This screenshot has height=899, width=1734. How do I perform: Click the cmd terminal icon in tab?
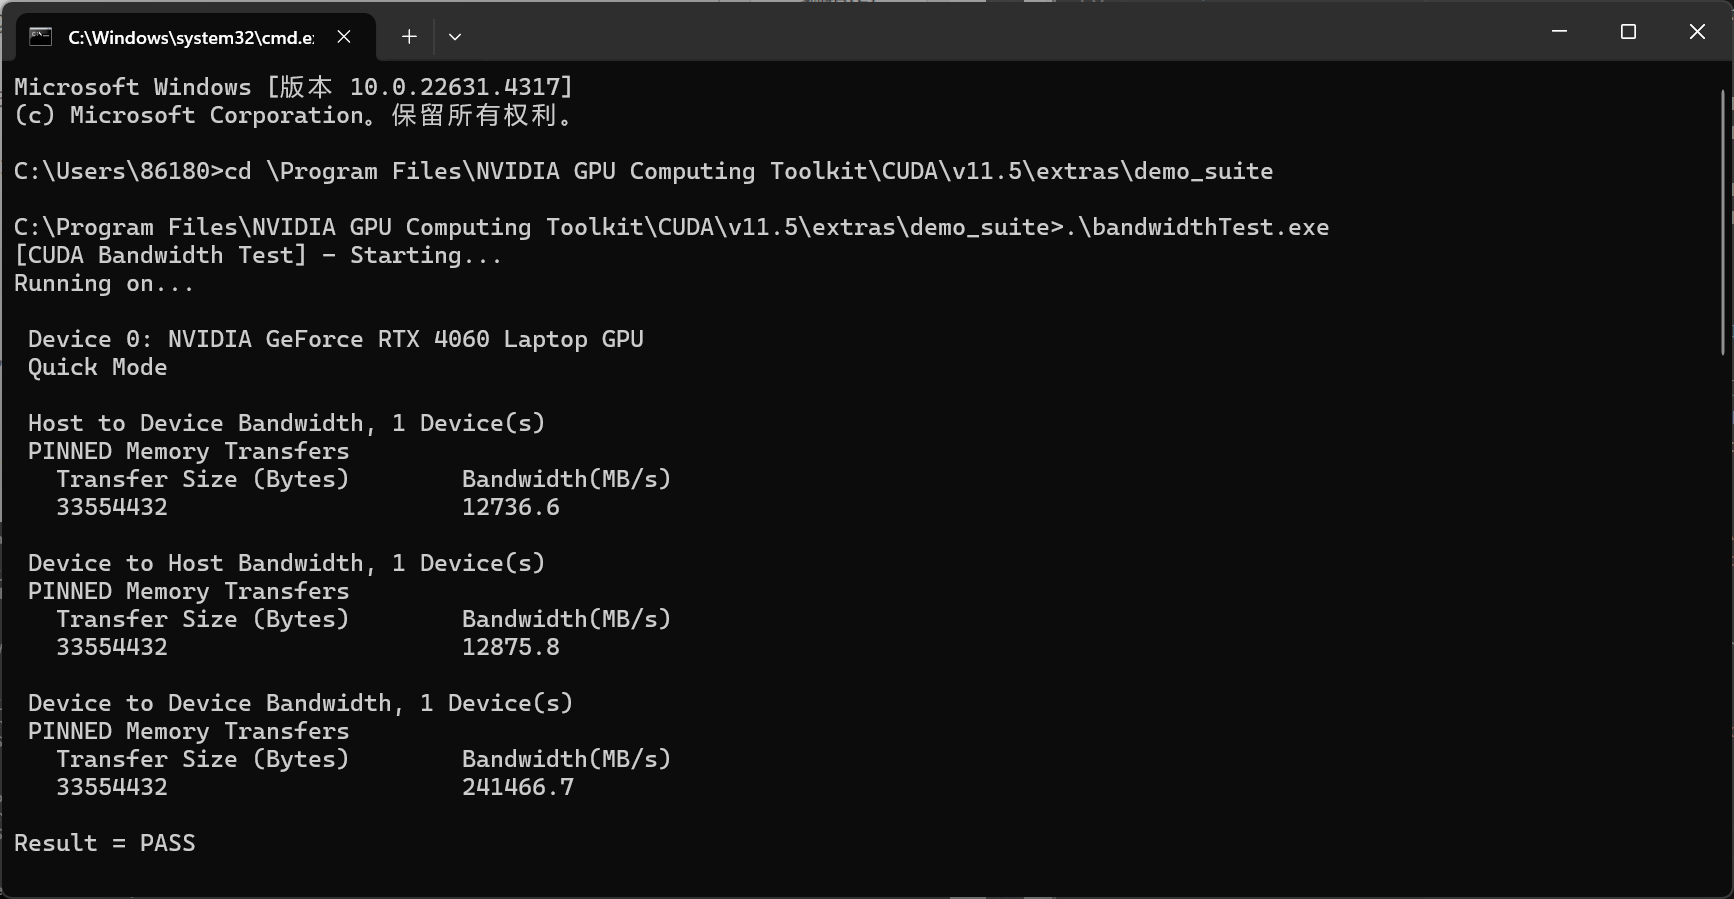(41, 37)
